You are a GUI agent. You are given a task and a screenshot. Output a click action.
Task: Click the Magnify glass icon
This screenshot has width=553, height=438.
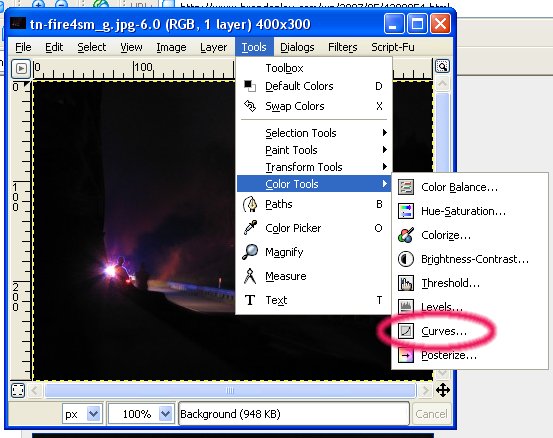click(x=250, y=252)
